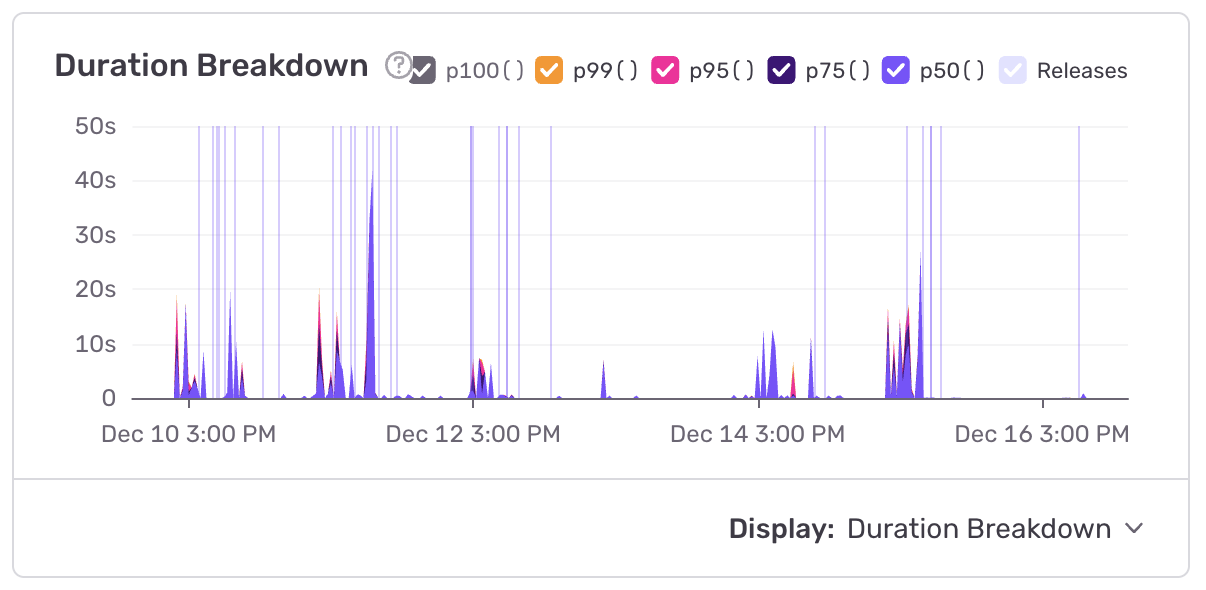Hide the p75() series via its checkbox
Screen dimensions: 1206x590
coord(781,70)
